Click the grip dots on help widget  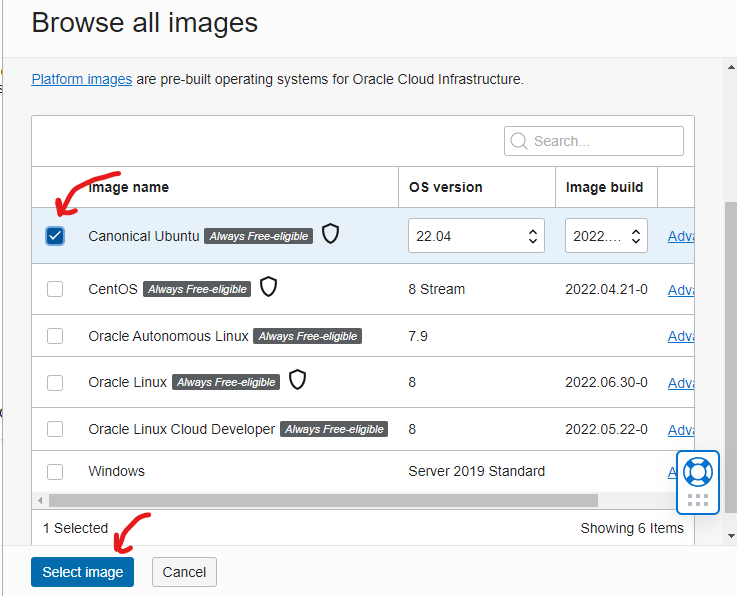point(698,500)
